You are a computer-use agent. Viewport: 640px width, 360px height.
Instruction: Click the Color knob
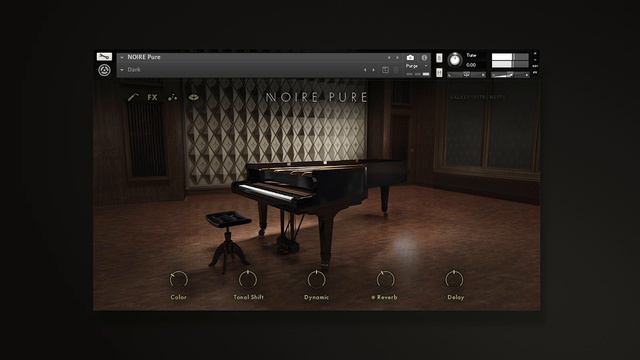pyautogui.click(x=178, y=280)
